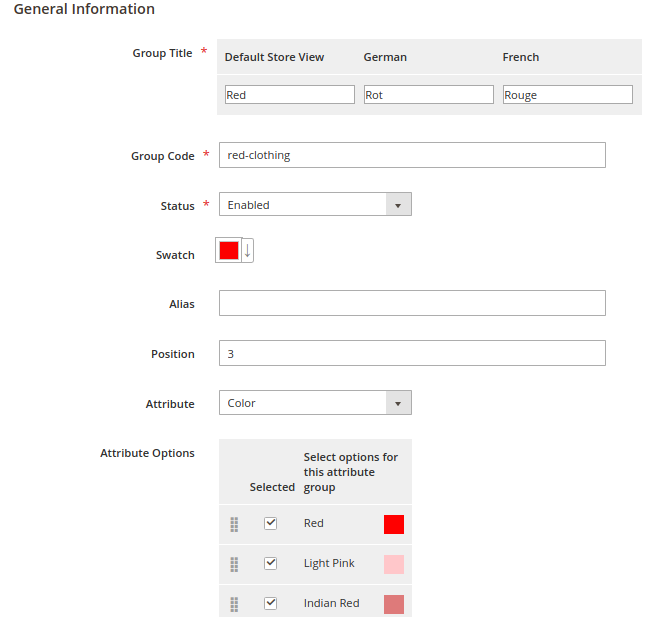Click the drag handle beside Red option
656x617 pixels.
pyautogui.click(x=234, y=524)
